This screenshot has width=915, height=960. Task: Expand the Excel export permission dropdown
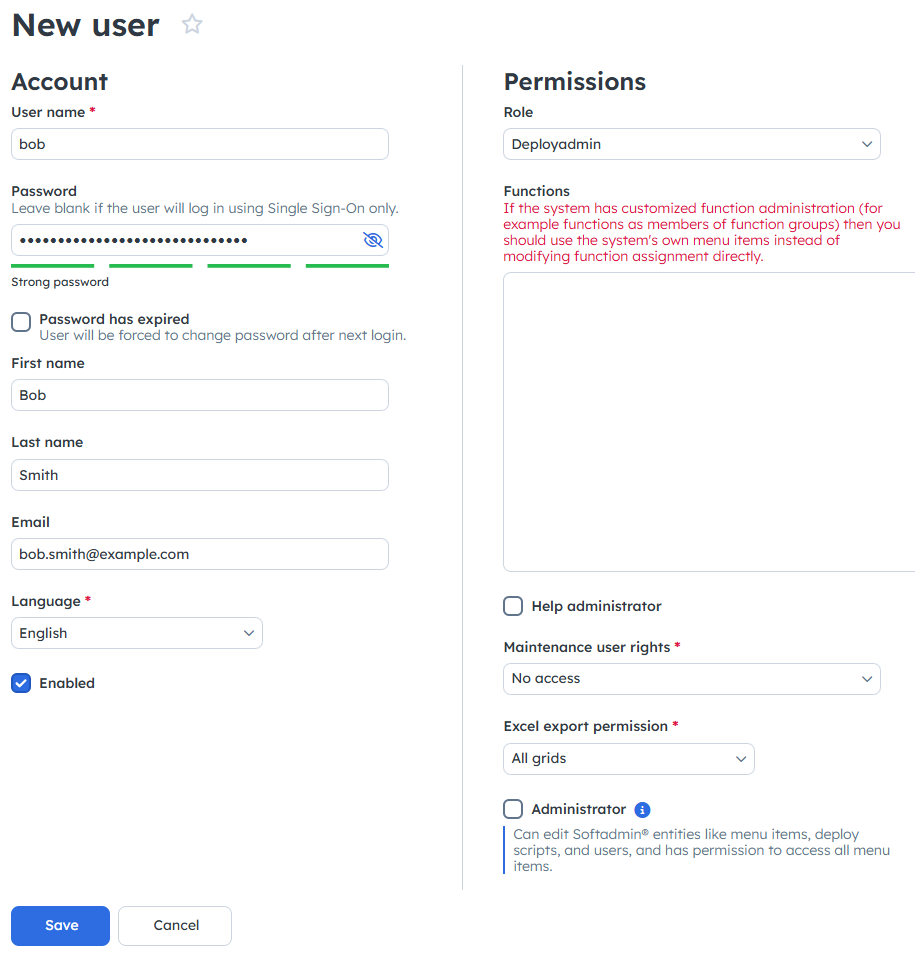[x=628, y=759]
